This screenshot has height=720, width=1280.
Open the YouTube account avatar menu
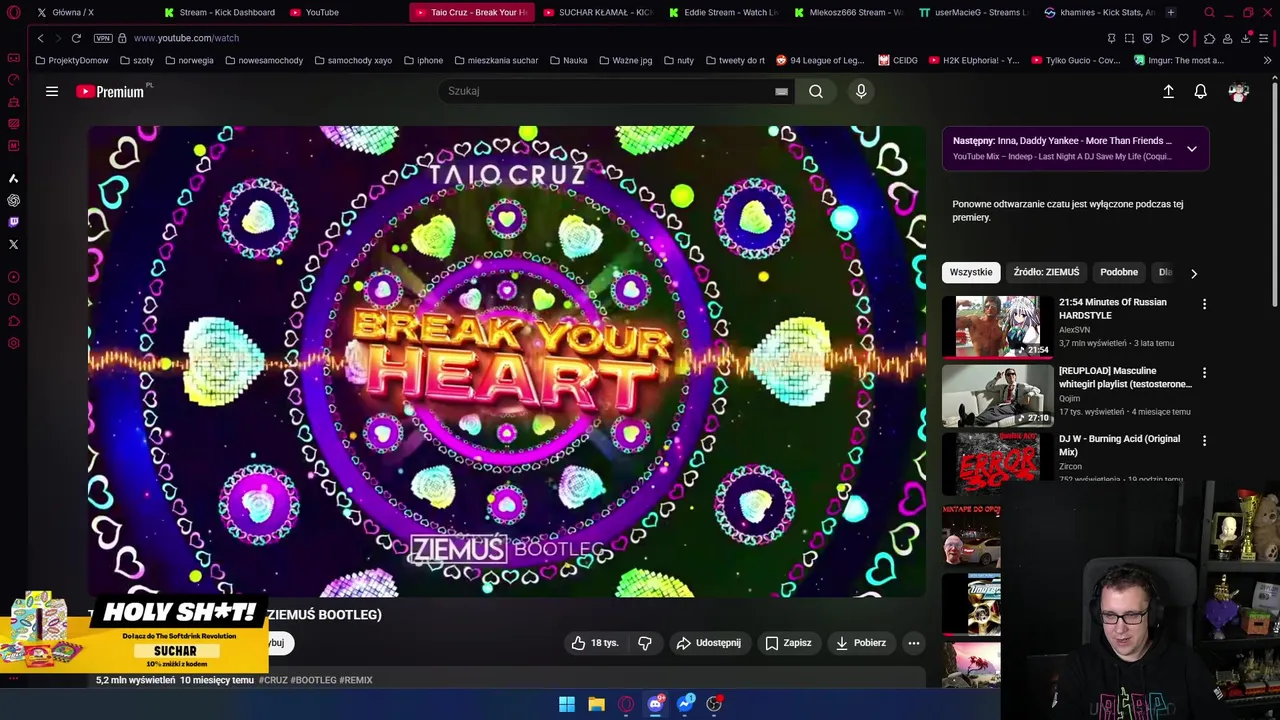tap(1239, 91)
